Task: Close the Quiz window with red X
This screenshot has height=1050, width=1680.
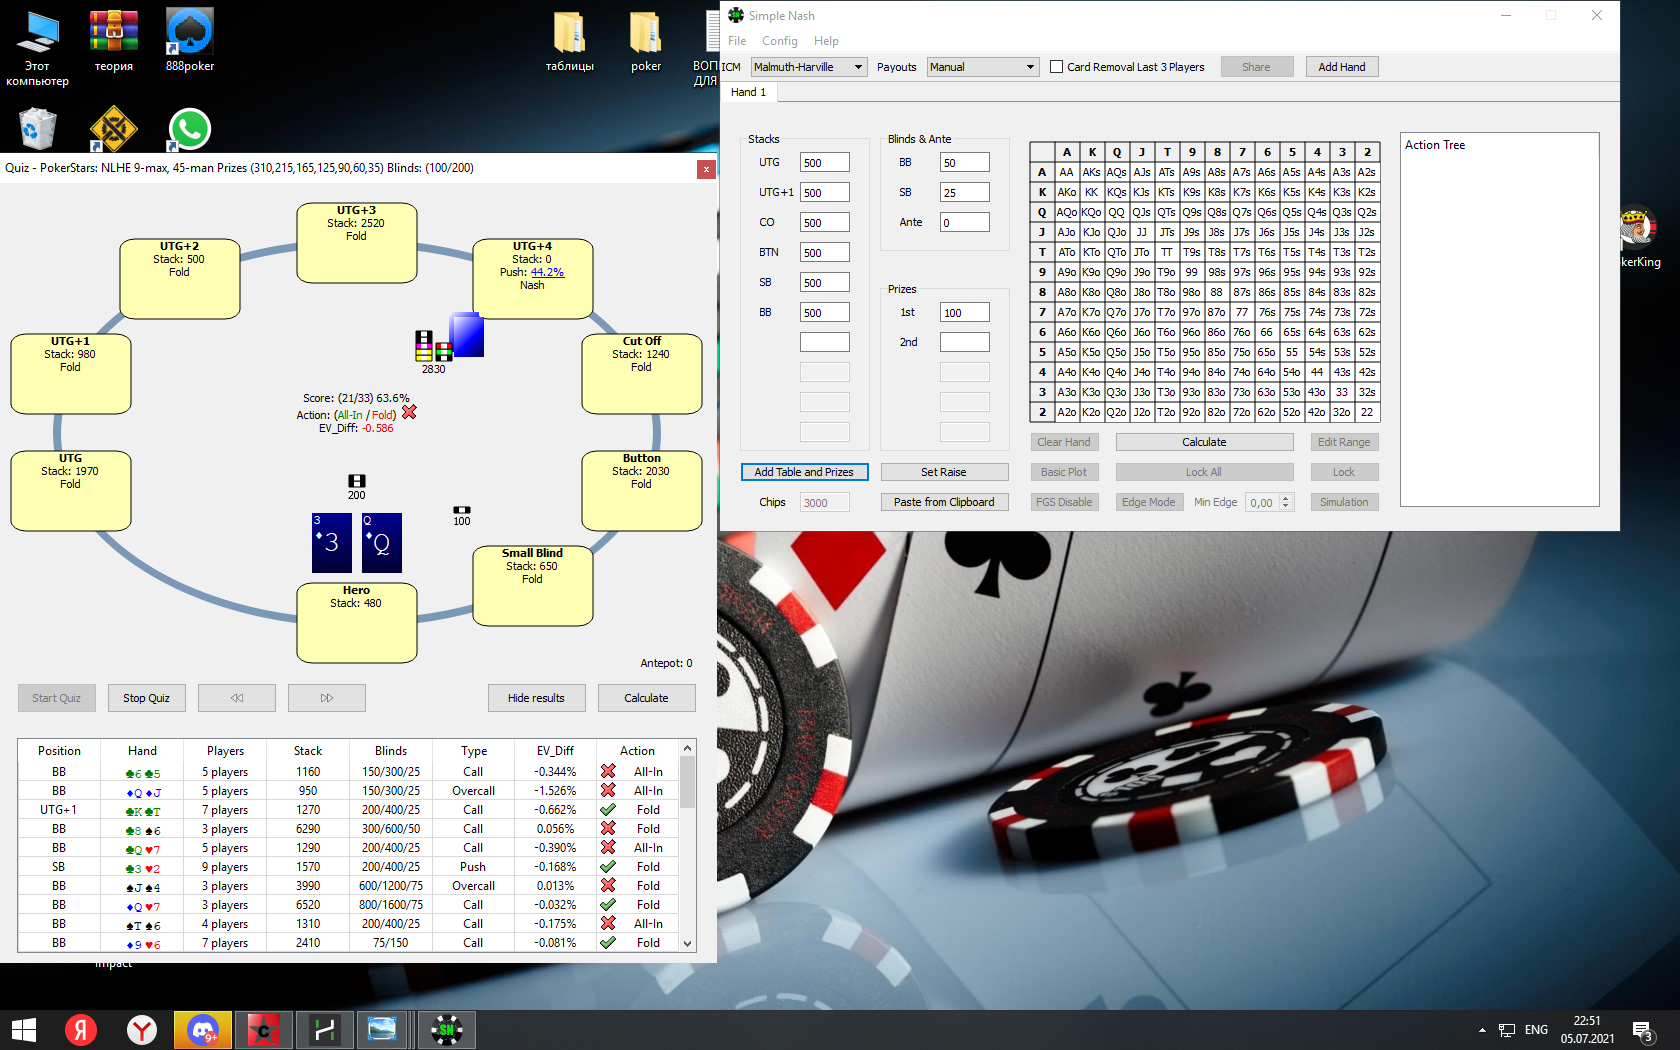Action: pos(706,169)
